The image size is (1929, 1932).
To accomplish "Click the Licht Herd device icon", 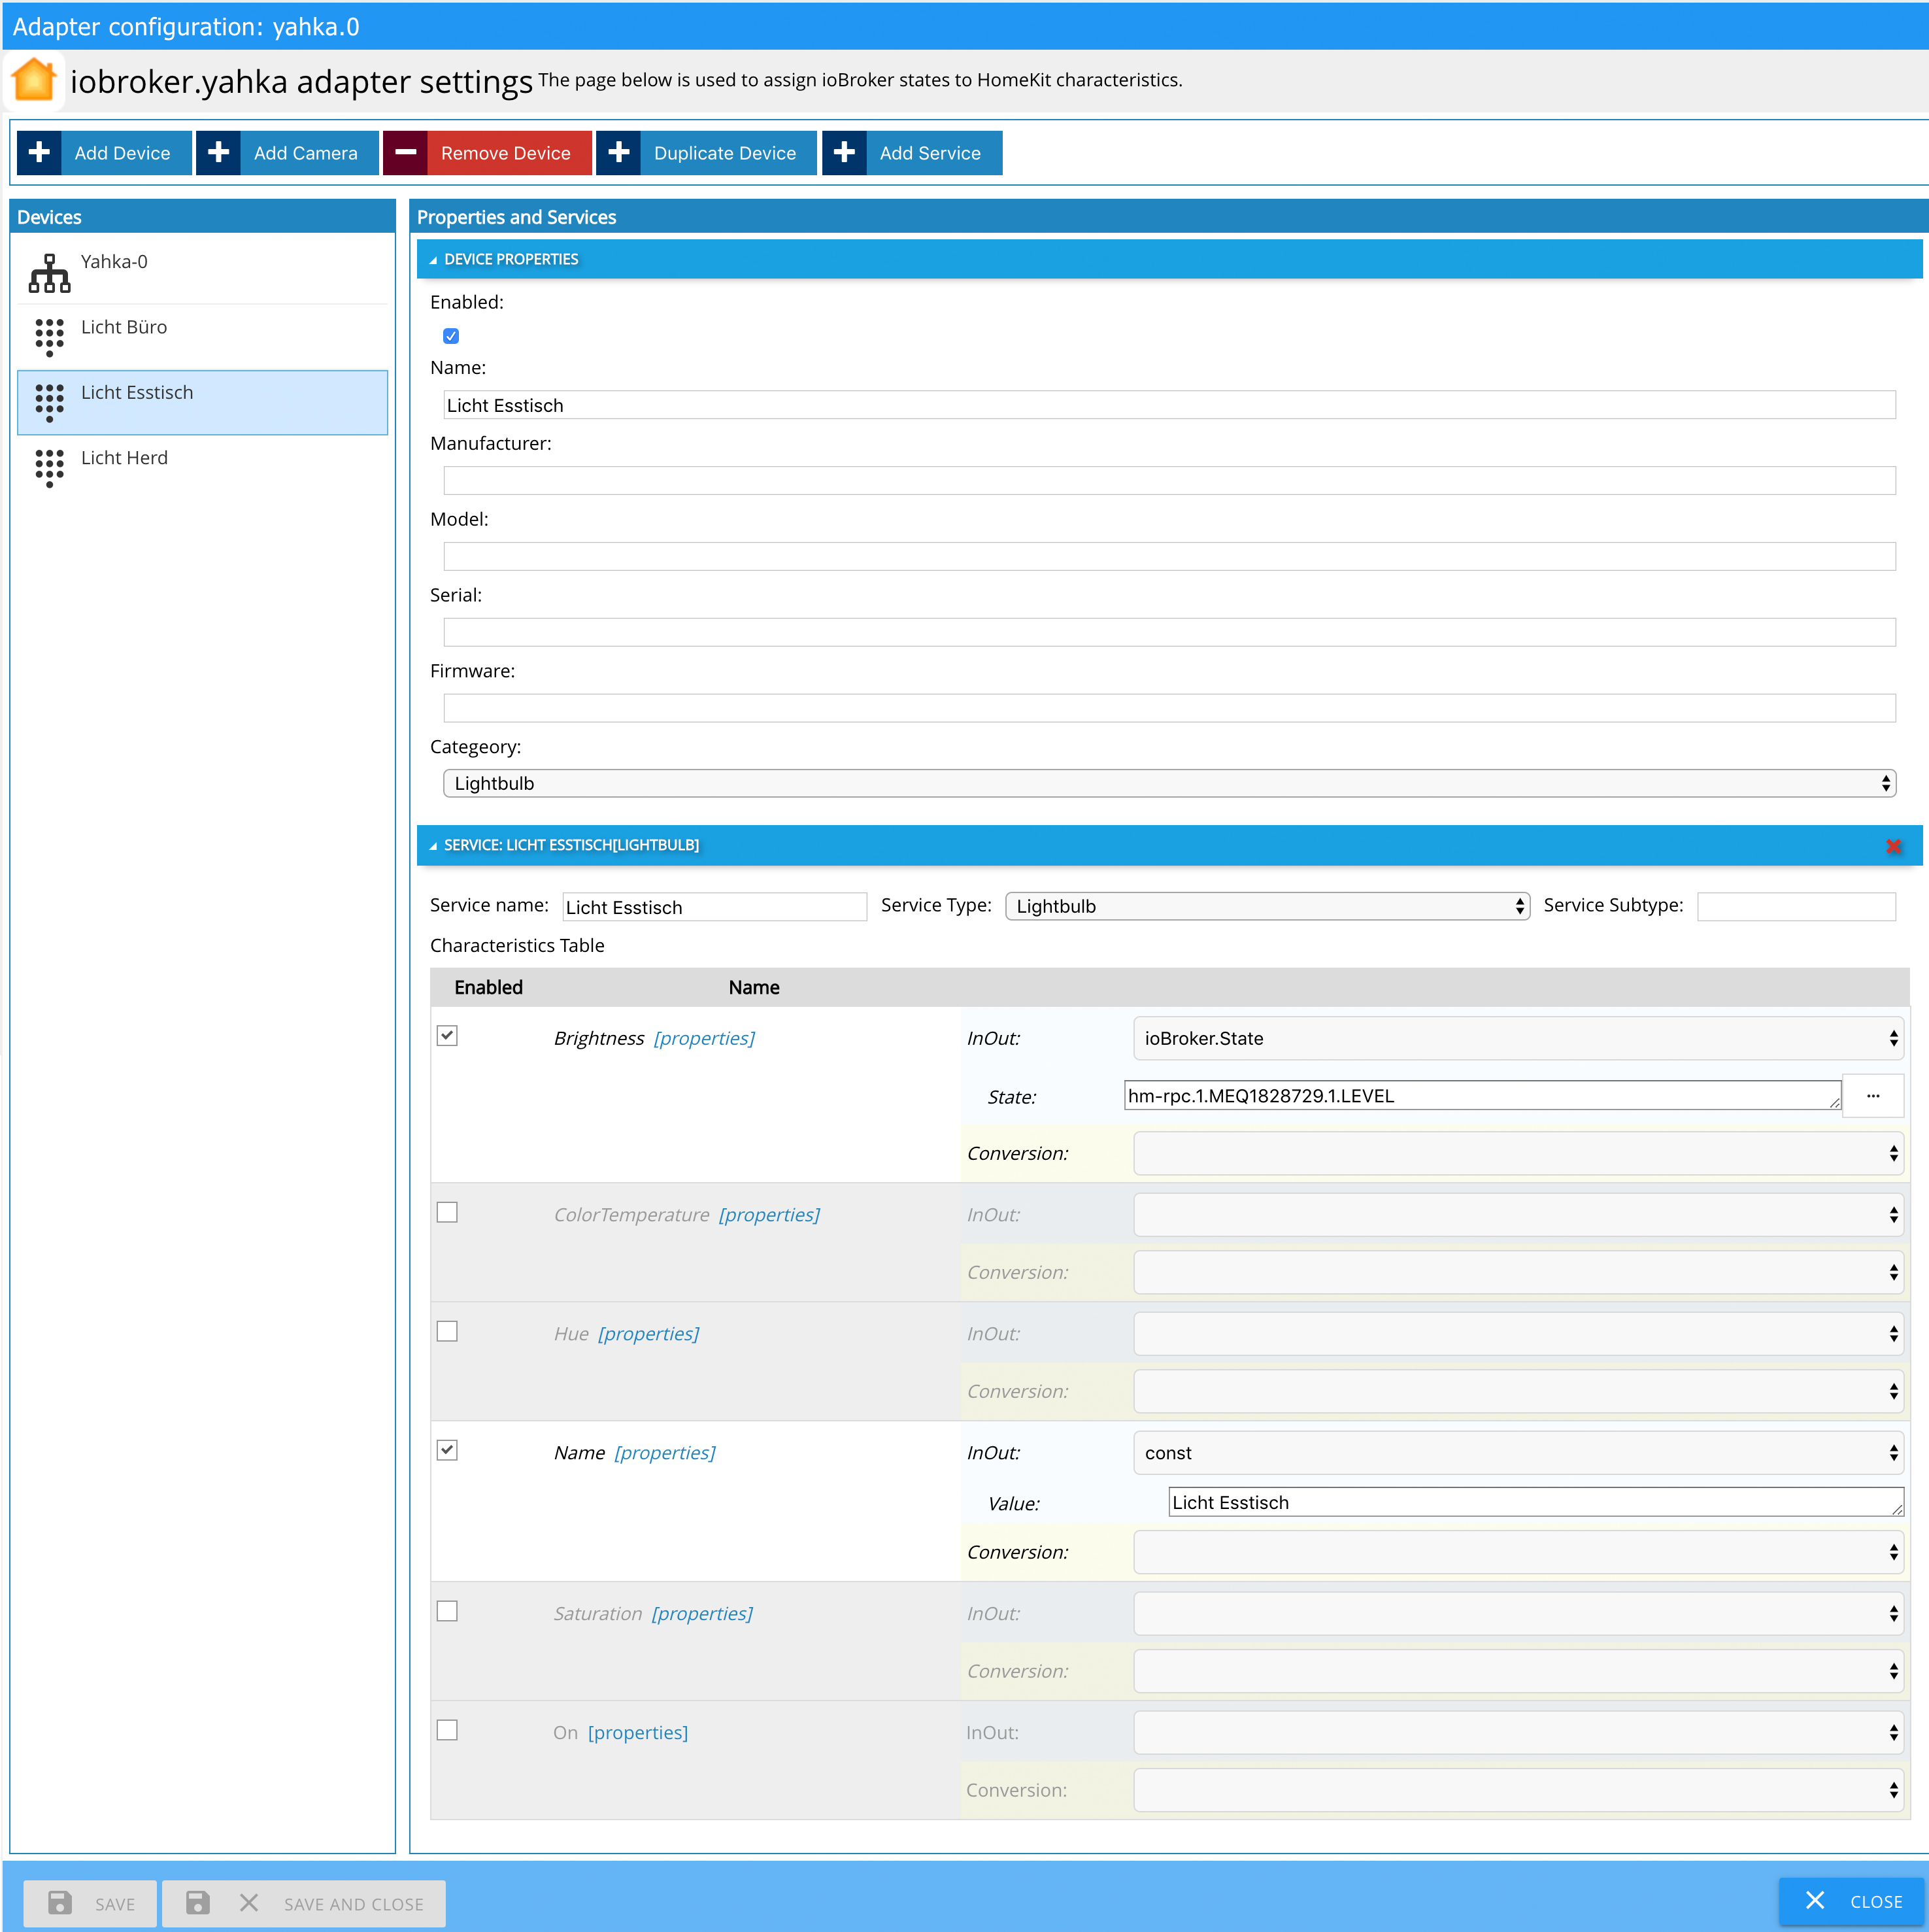I will pyautogui.click(x=49, y=467).
